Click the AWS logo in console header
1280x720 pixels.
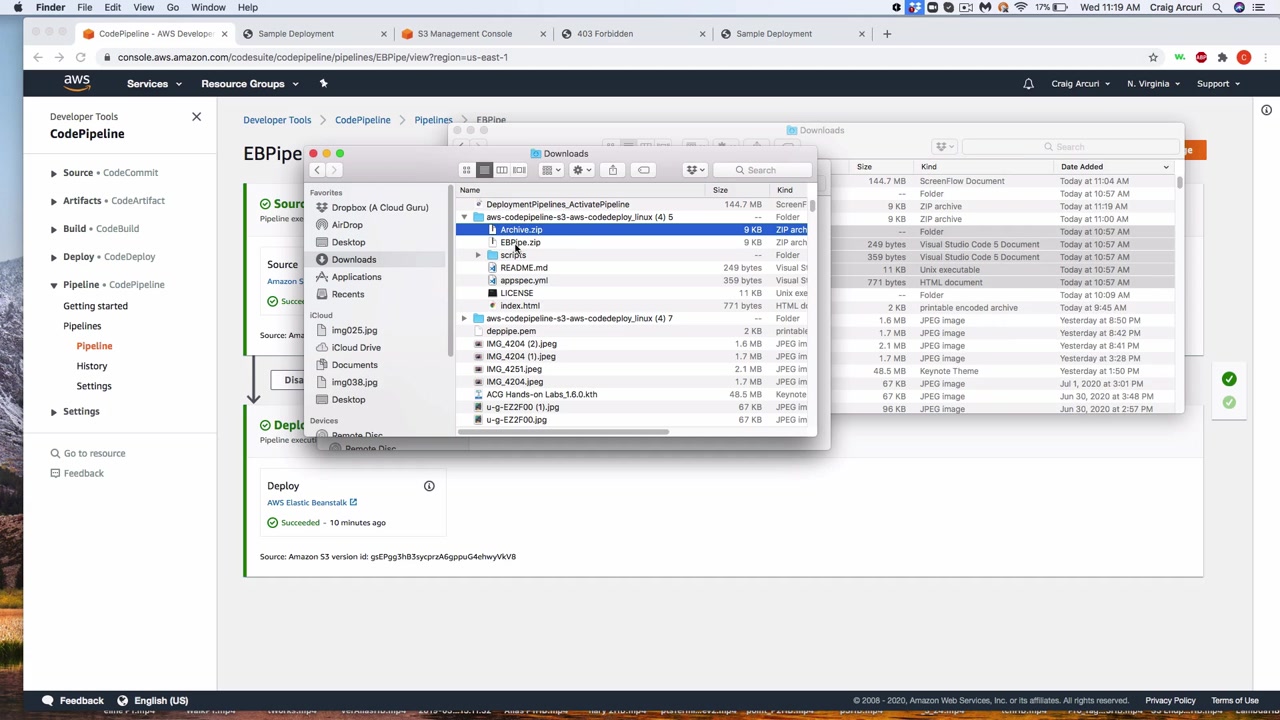pos(77,83)
